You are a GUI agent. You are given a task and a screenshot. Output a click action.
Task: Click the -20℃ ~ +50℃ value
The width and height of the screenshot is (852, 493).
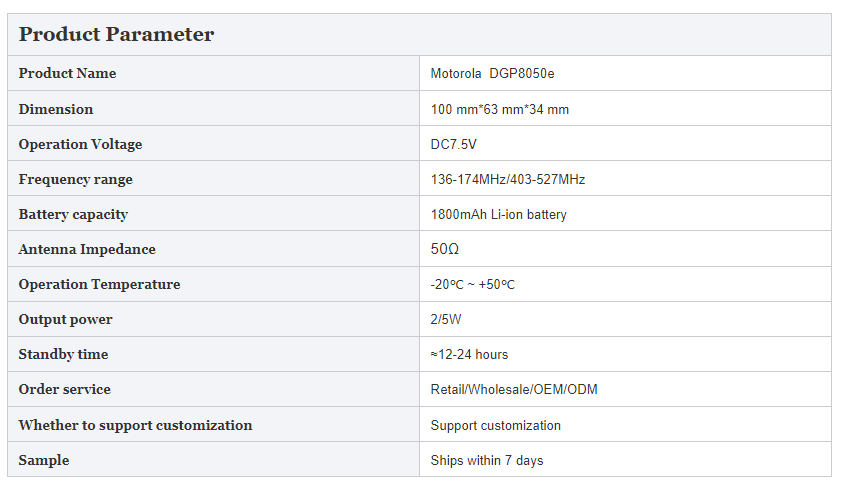click(x=472, y=284)
